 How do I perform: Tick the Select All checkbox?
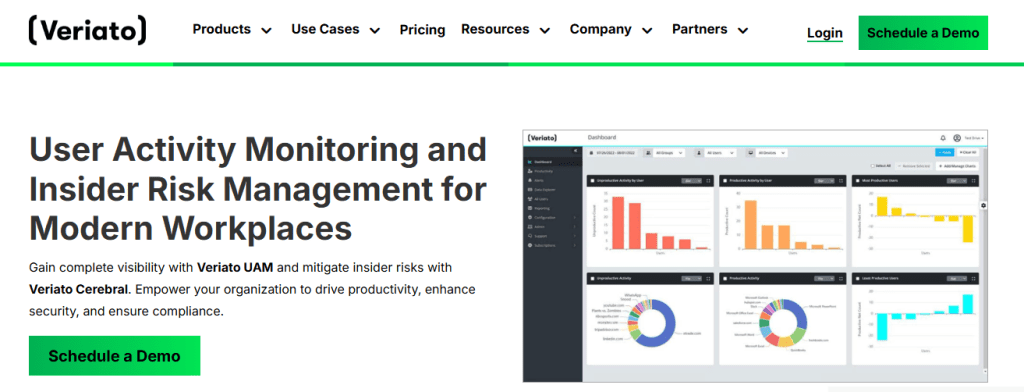point(872,166)
